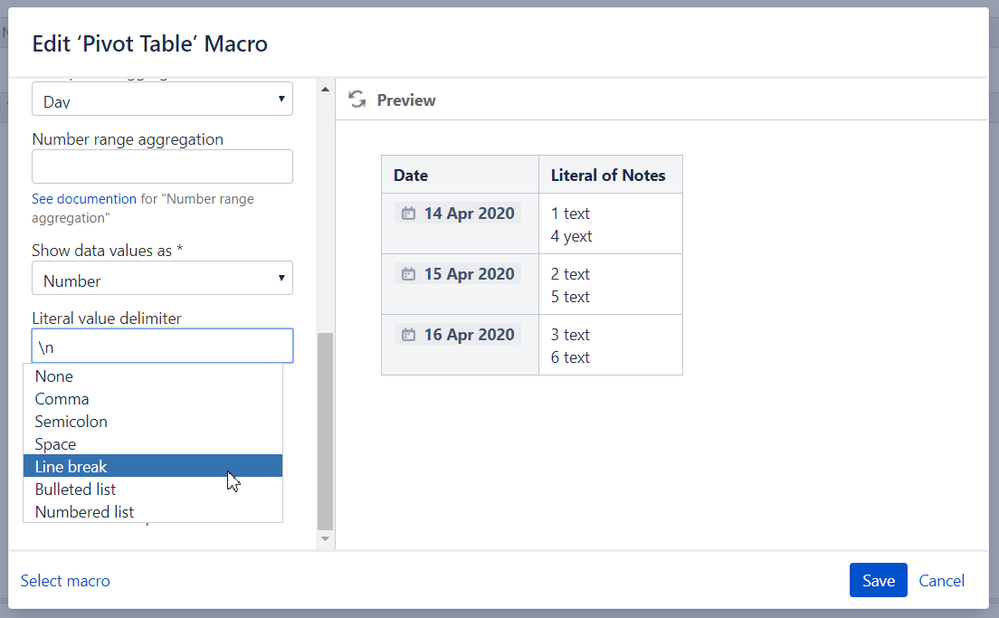Open the Select macro link
This screenshot has width=999, height=618.
point(65,580)
